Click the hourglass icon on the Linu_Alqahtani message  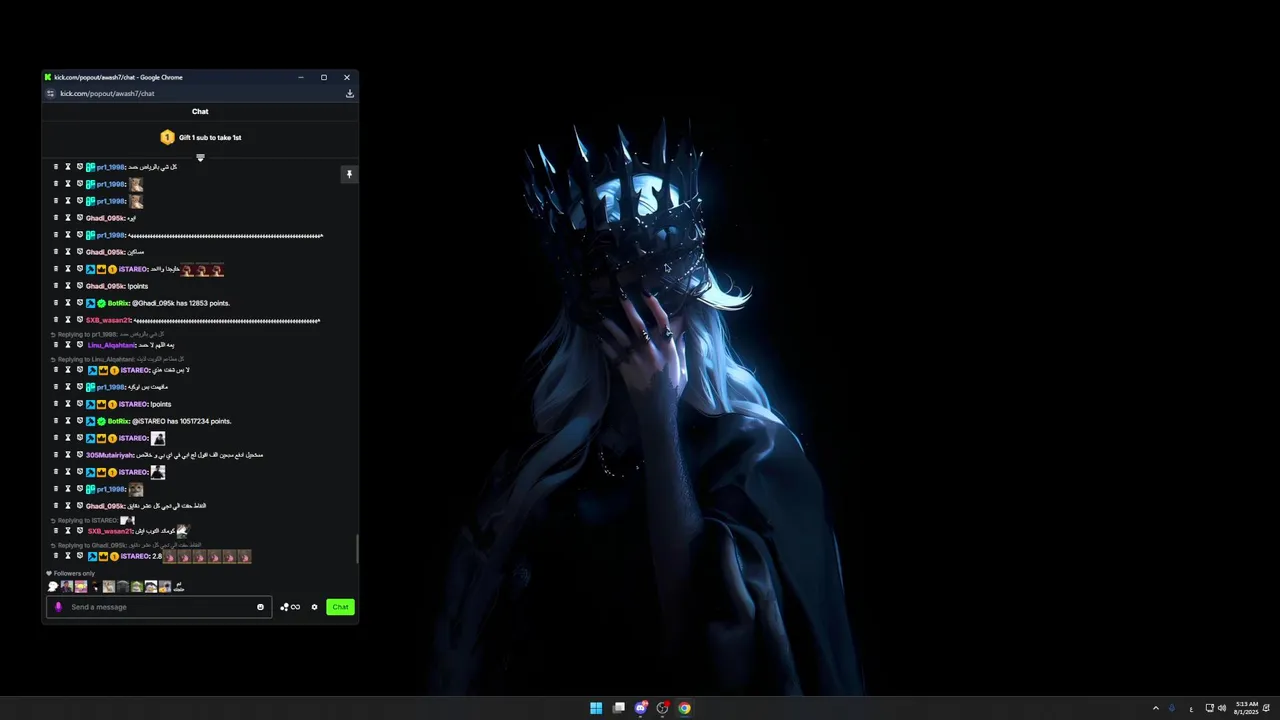pos(68,345)
